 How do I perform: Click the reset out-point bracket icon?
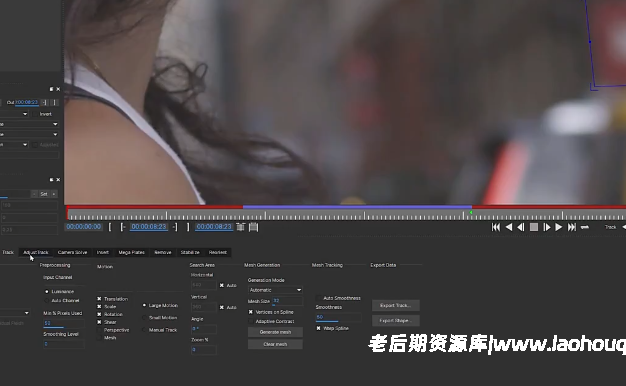click(188, 227)
